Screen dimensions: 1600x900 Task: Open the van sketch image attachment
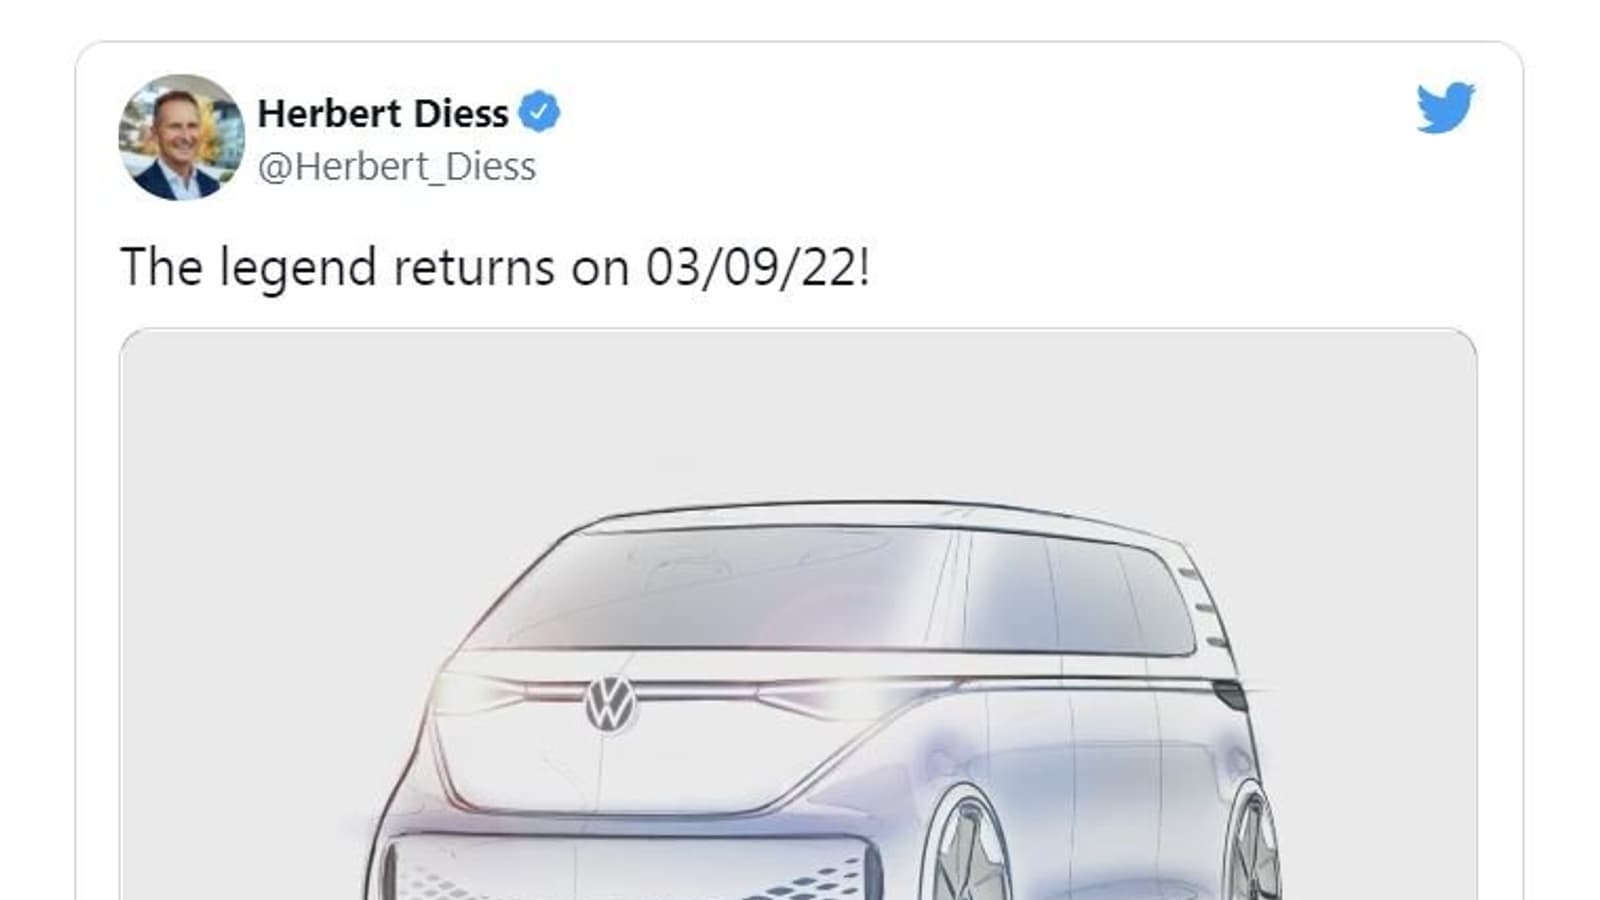[798, 614]
